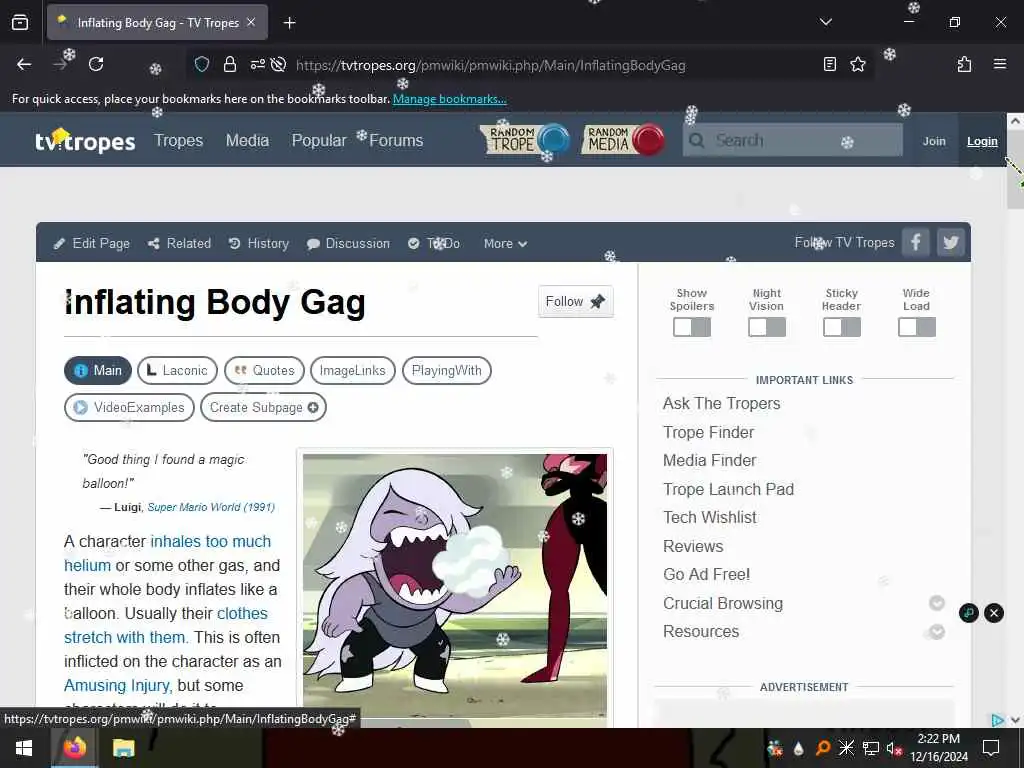1024x768 pixels.
Task: Open the Discussion page
Action: pyautogui.click(x=348, y=243)
